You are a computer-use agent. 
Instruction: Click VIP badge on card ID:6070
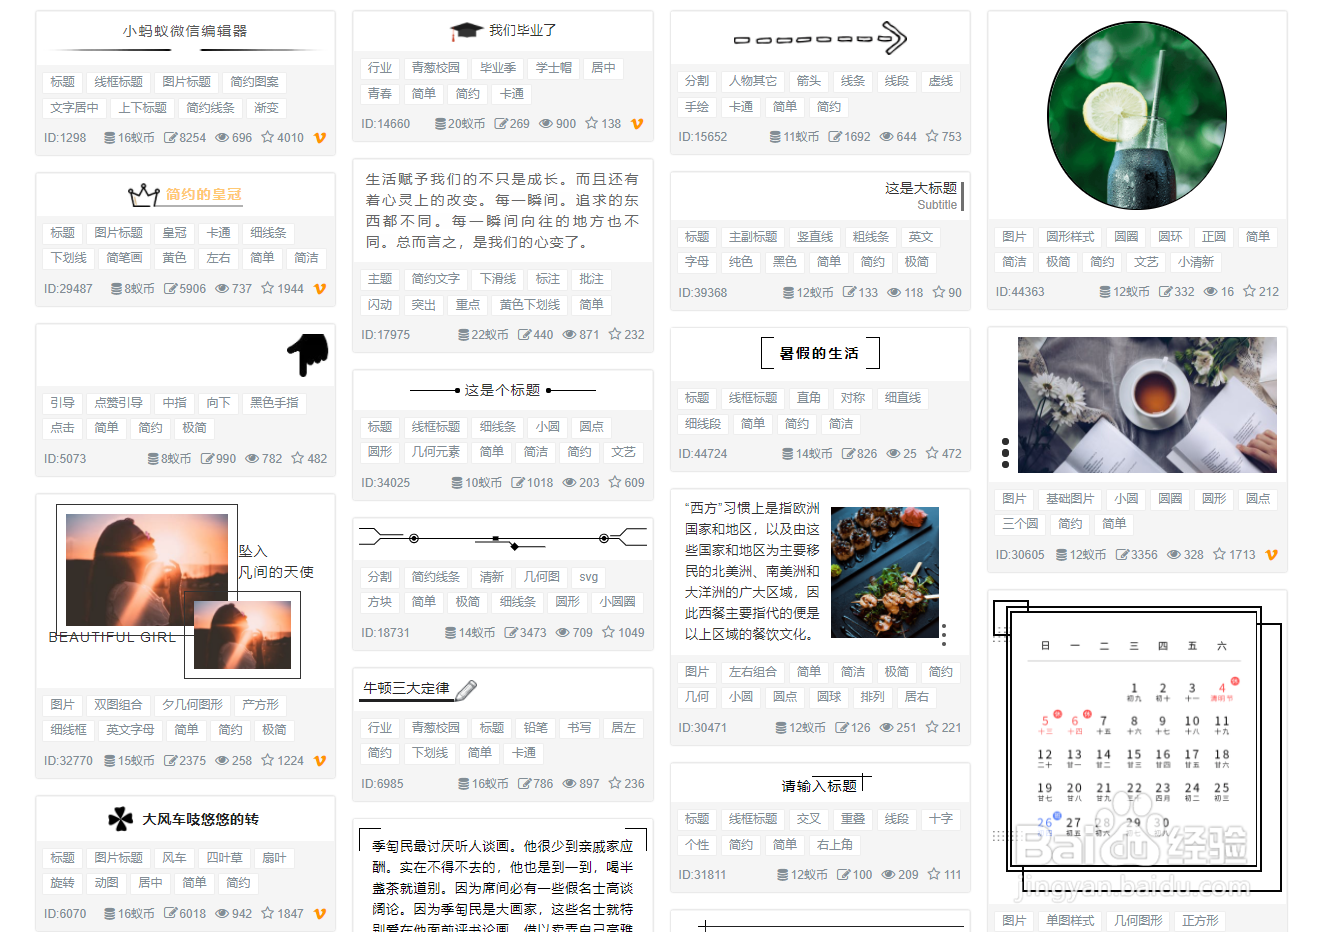(320, 914)
